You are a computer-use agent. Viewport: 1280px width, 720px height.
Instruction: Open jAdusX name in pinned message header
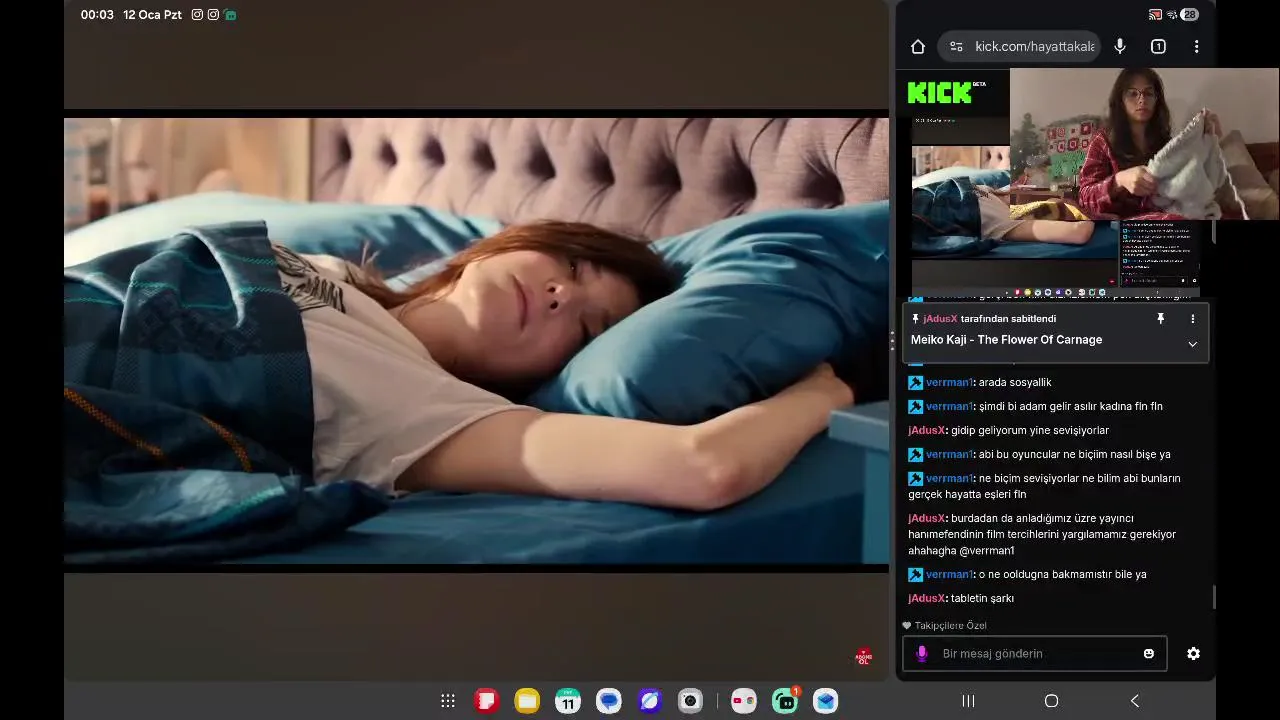940,319
